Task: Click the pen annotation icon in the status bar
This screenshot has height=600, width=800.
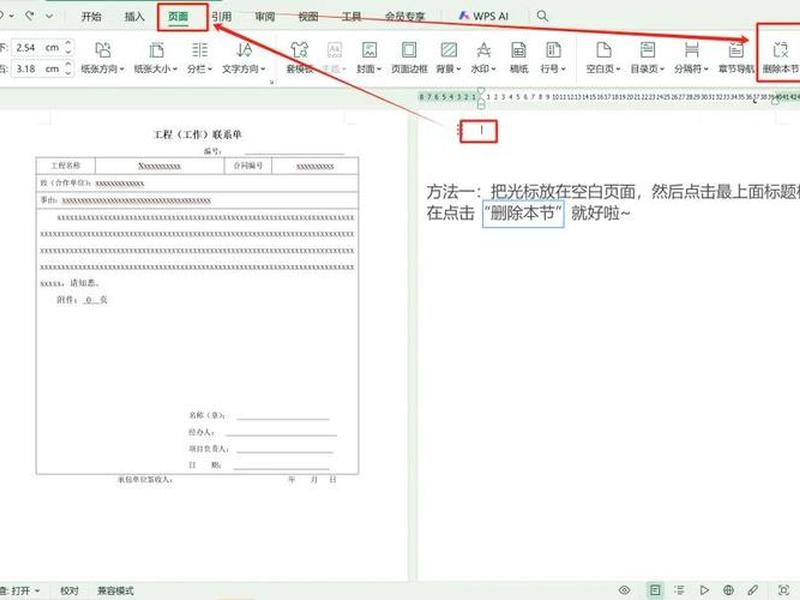Action: [x=753, y=590]
